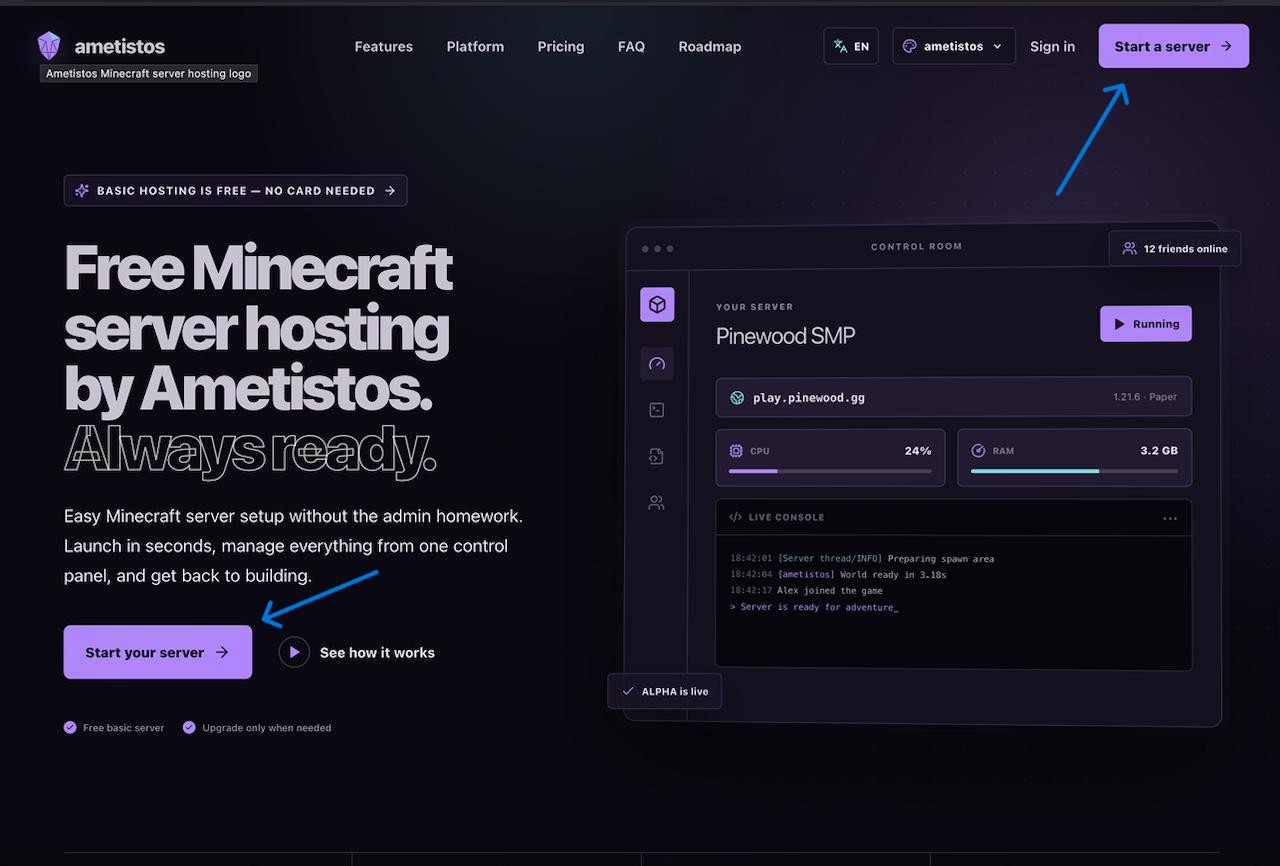Image resolution: width=1280 pixels, height=866 pixels.
Task: Click the Upgrade only when needed checkmark icon
Action: tap(189, 728)
